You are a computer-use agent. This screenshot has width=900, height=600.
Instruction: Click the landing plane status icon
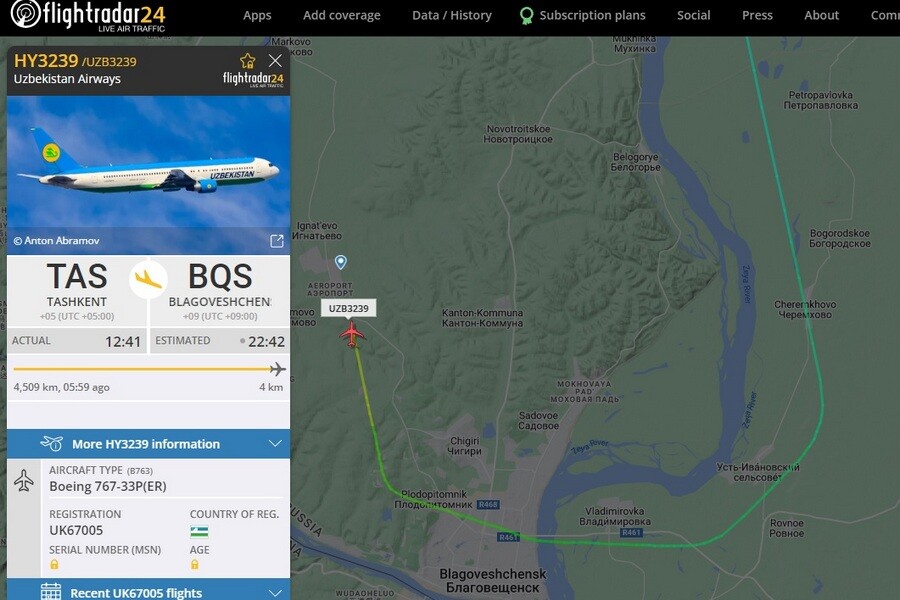click(x=148, y=280)
